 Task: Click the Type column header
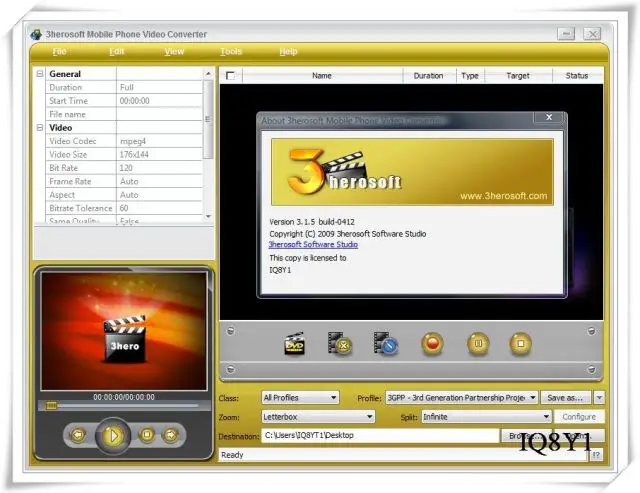pos(470,76)
